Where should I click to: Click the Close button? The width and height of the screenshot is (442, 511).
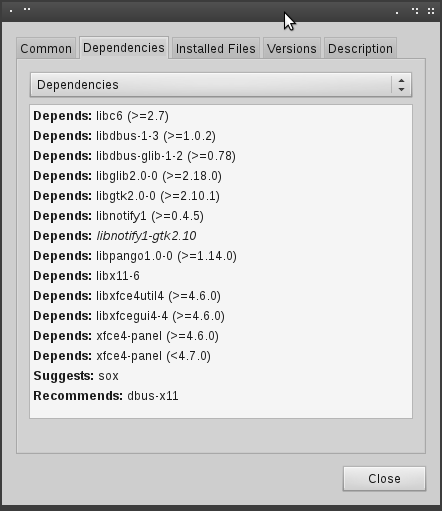coord(384,478)
